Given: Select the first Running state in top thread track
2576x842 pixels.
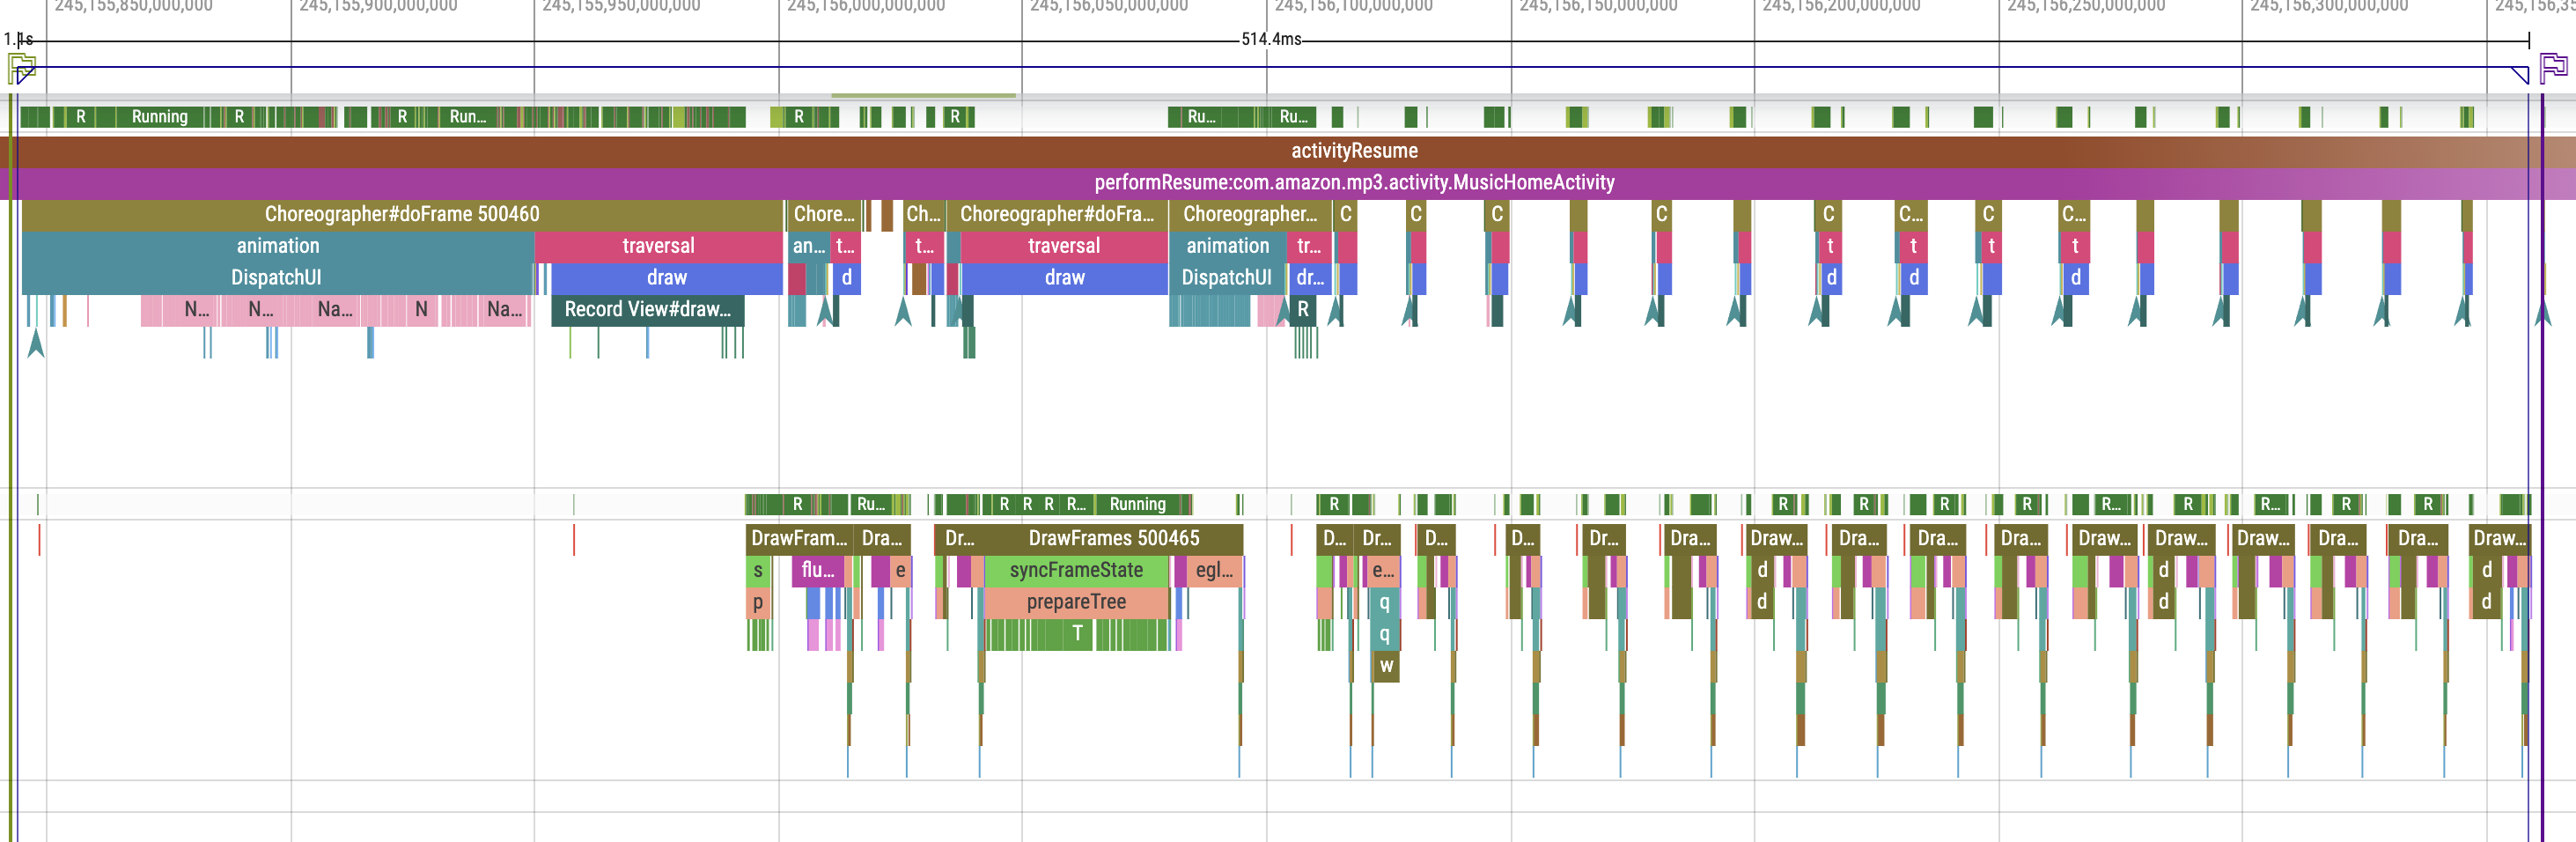Looking at the screenshot, I should [159, 117].
